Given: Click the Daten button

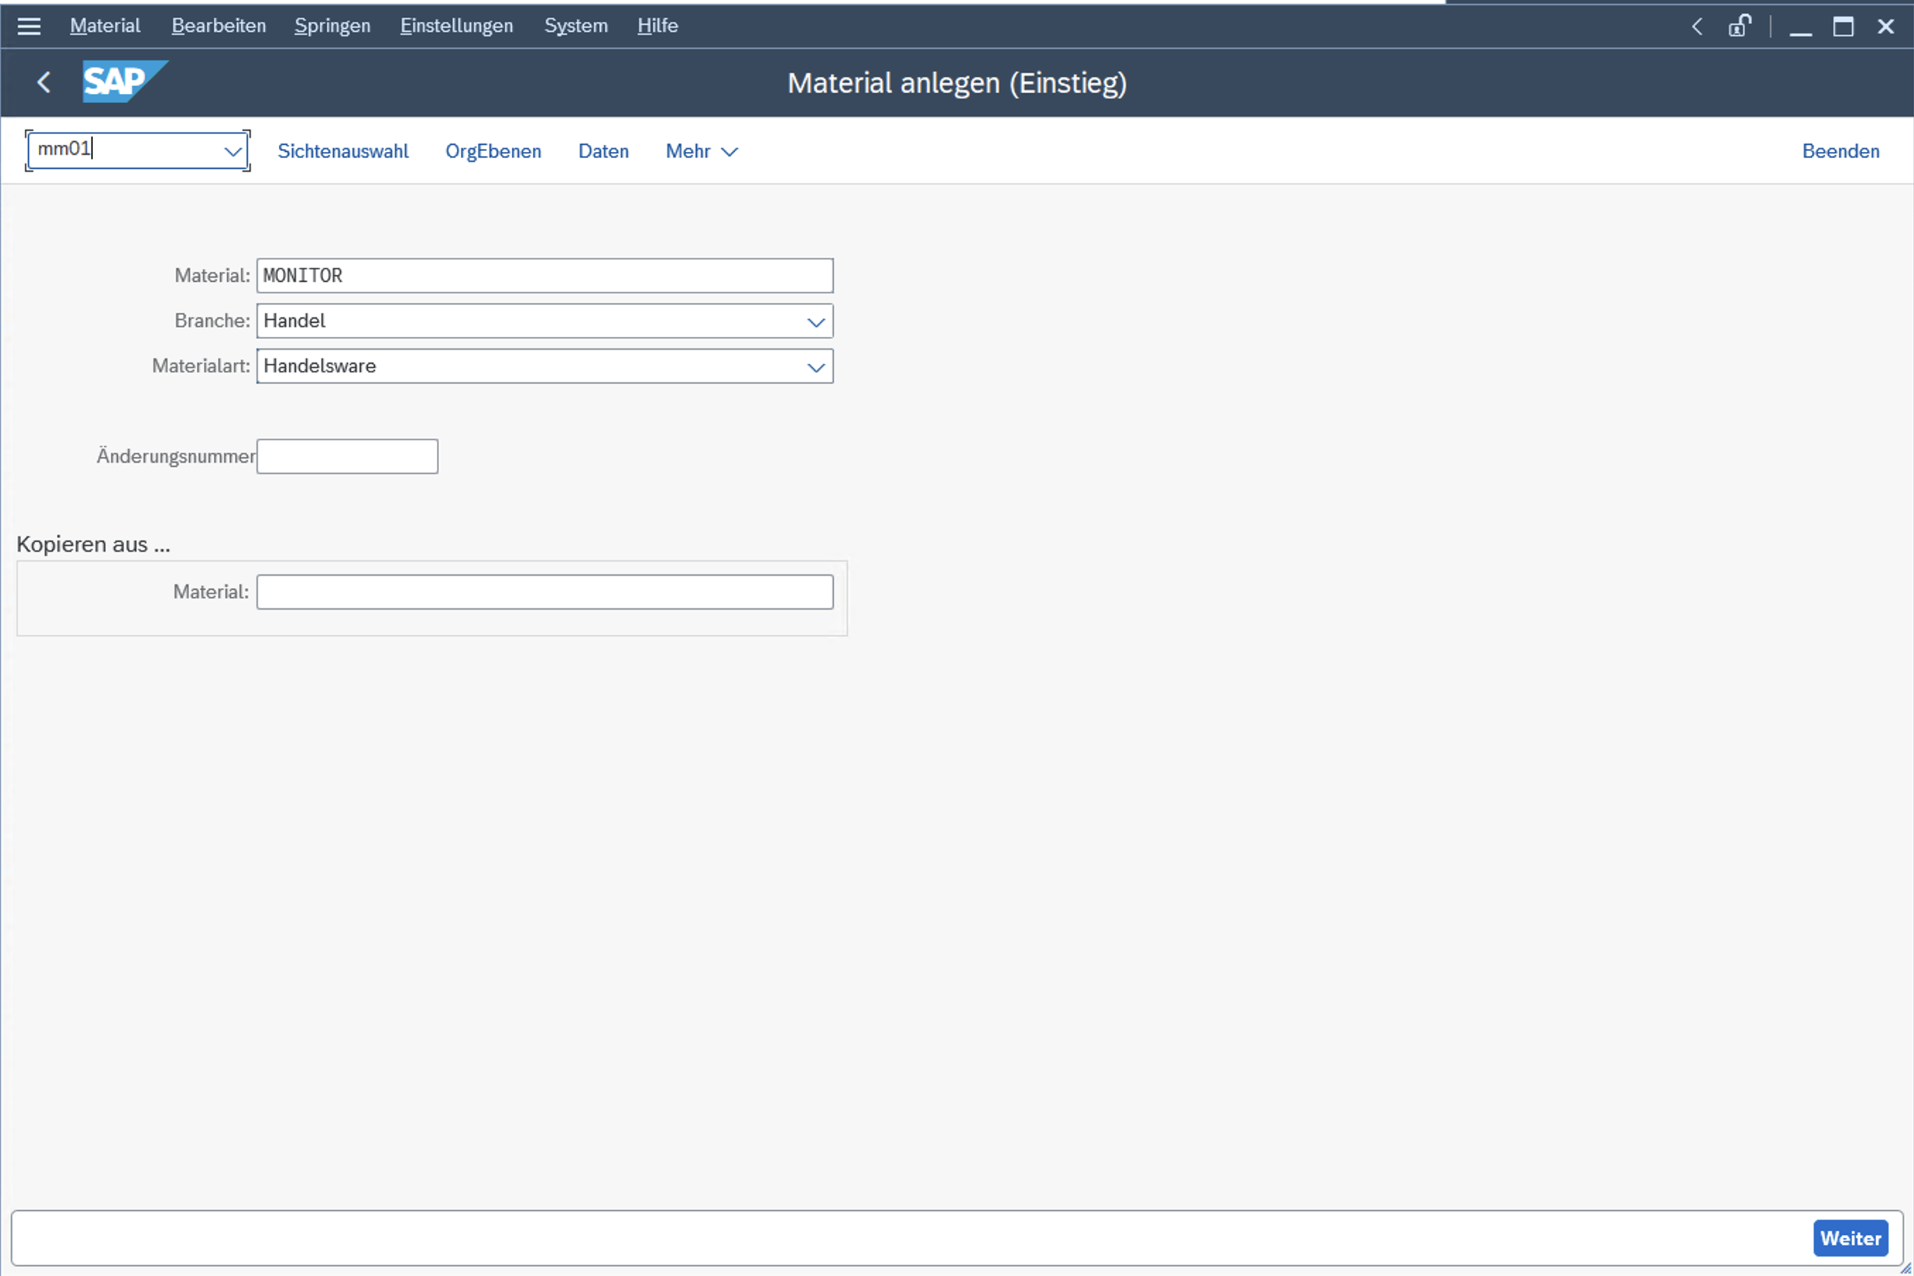Looking at the screenshot, I should (x=603, y=151).
